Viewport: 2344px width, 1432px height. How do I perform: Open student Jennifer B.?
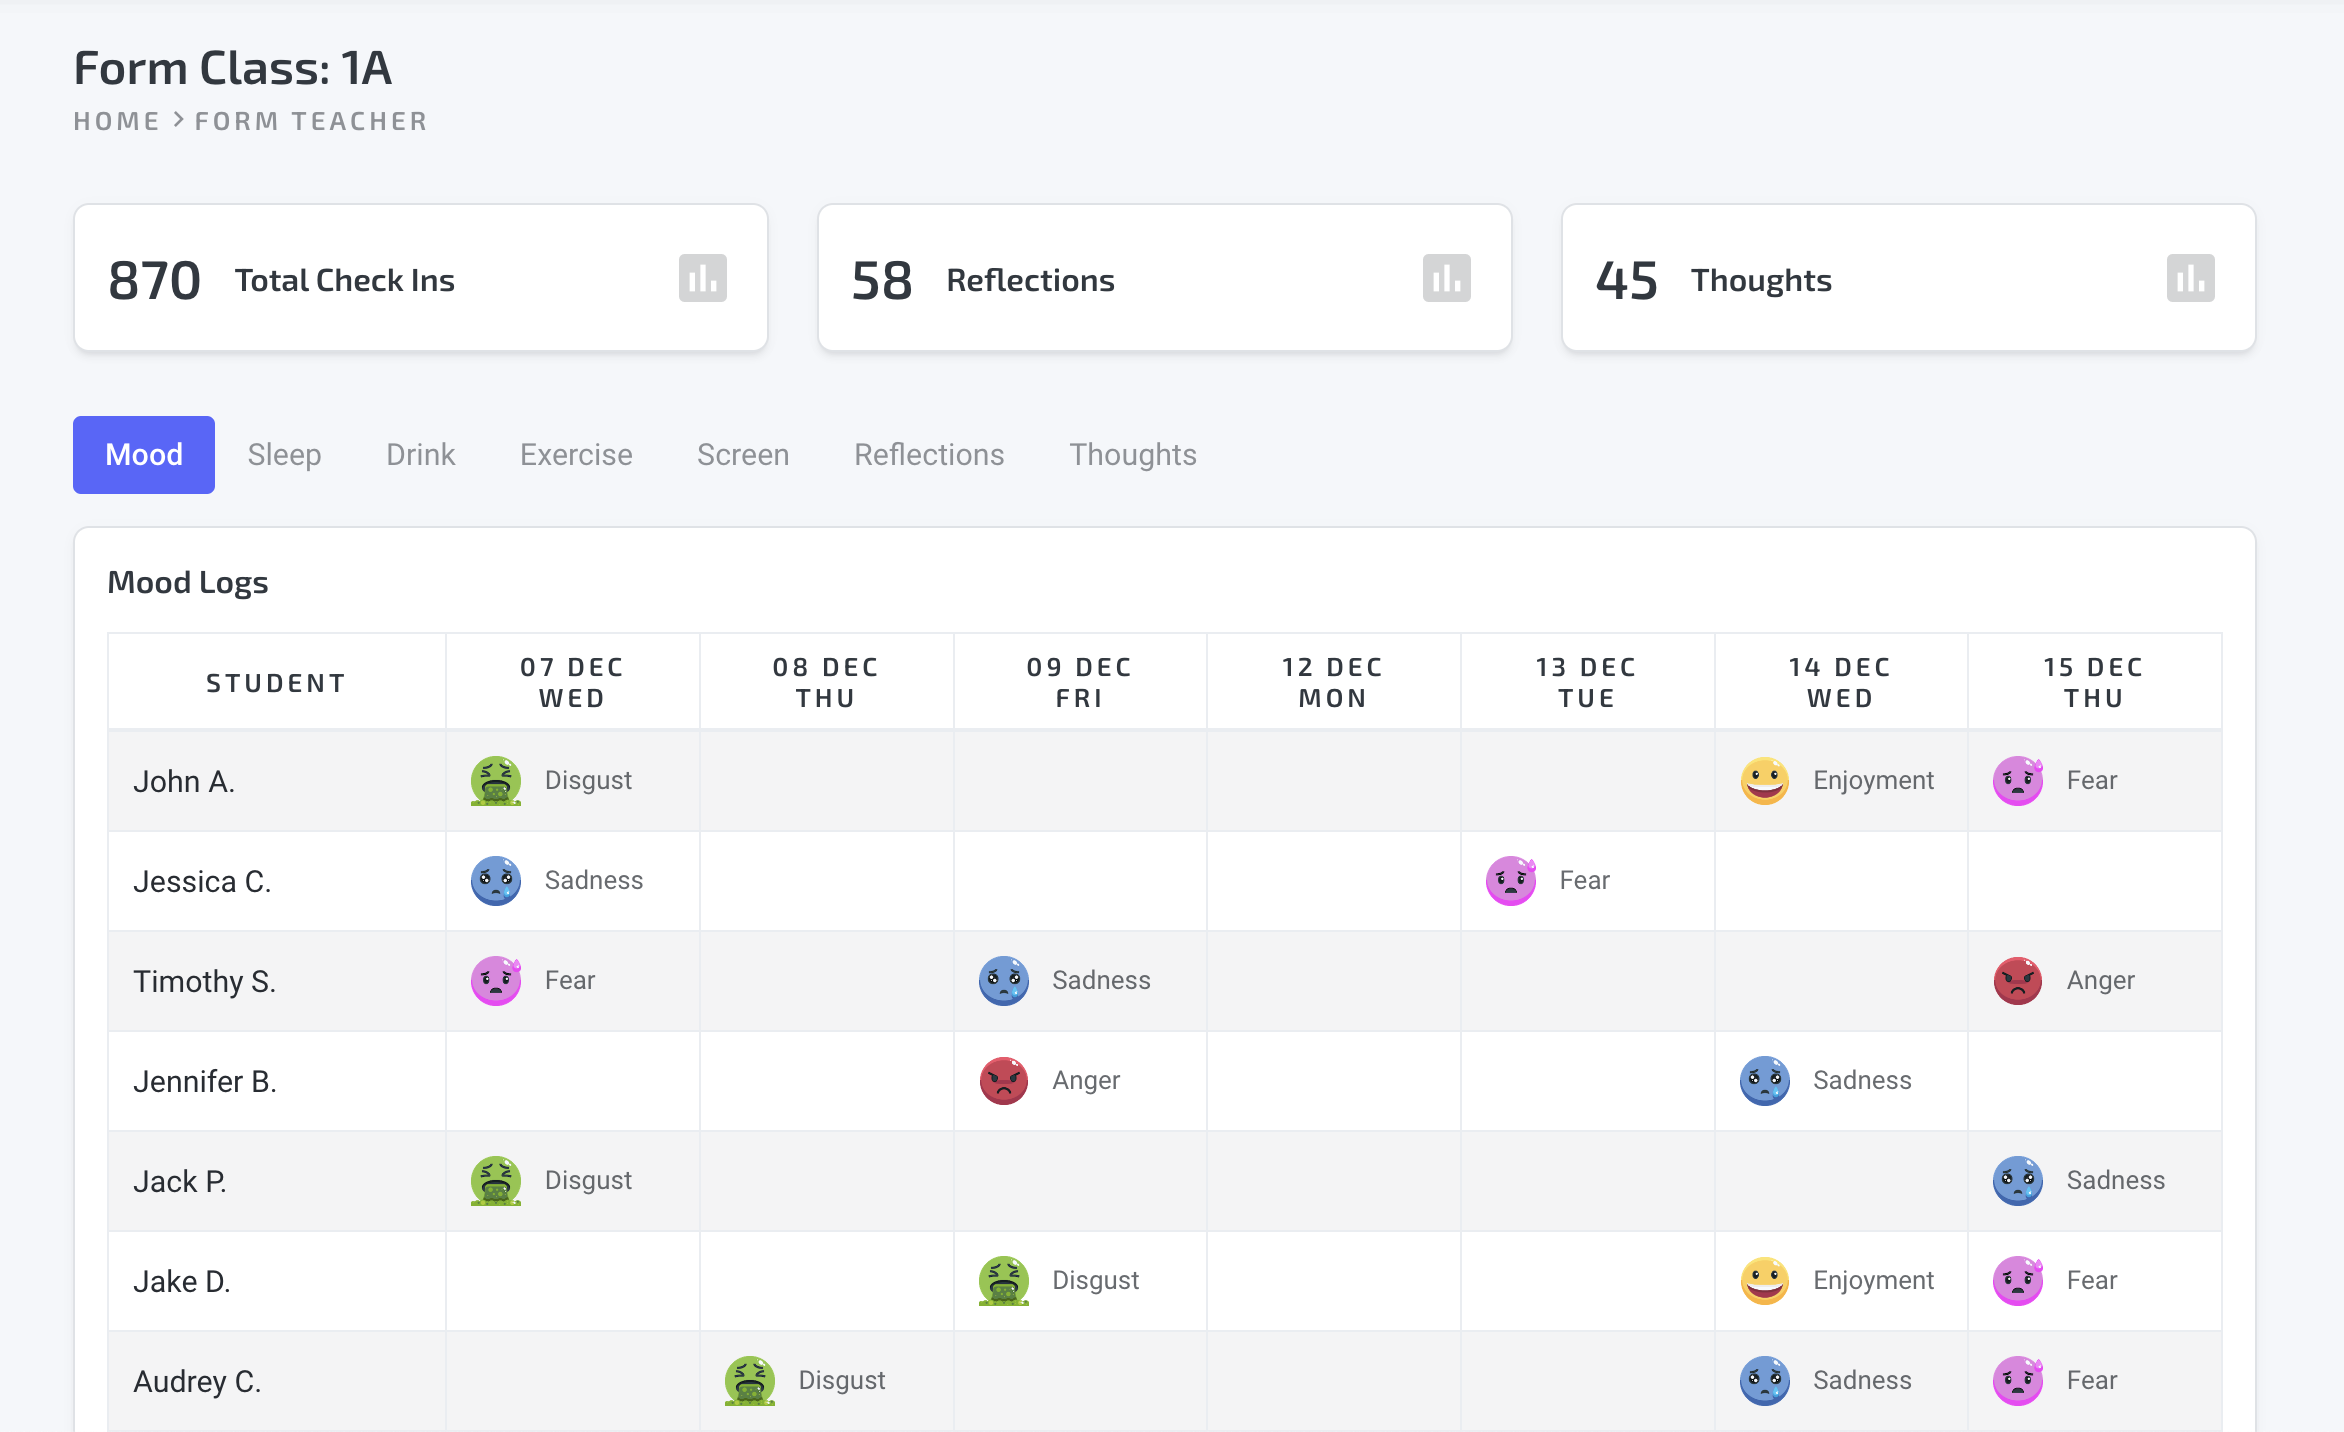point(205,1081)
